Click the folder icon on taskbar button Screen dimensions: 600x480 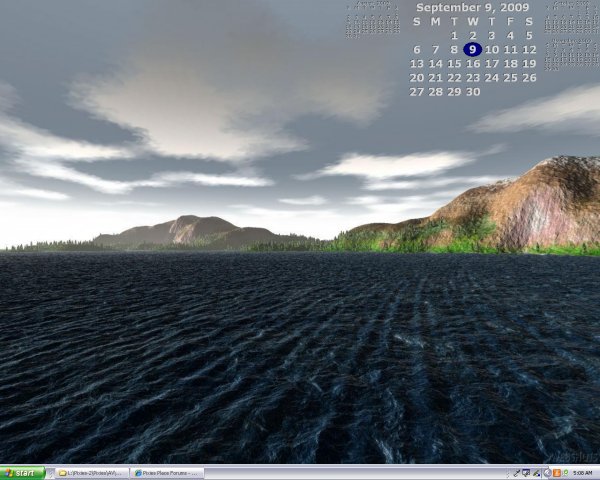pyautogui.click(x=62, y=473)
